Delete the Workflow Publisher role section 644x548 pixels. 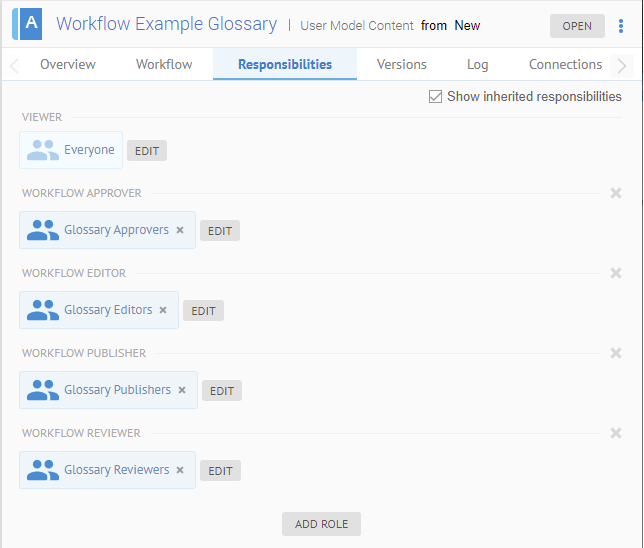pyautogui.click(x=616, y=353)
